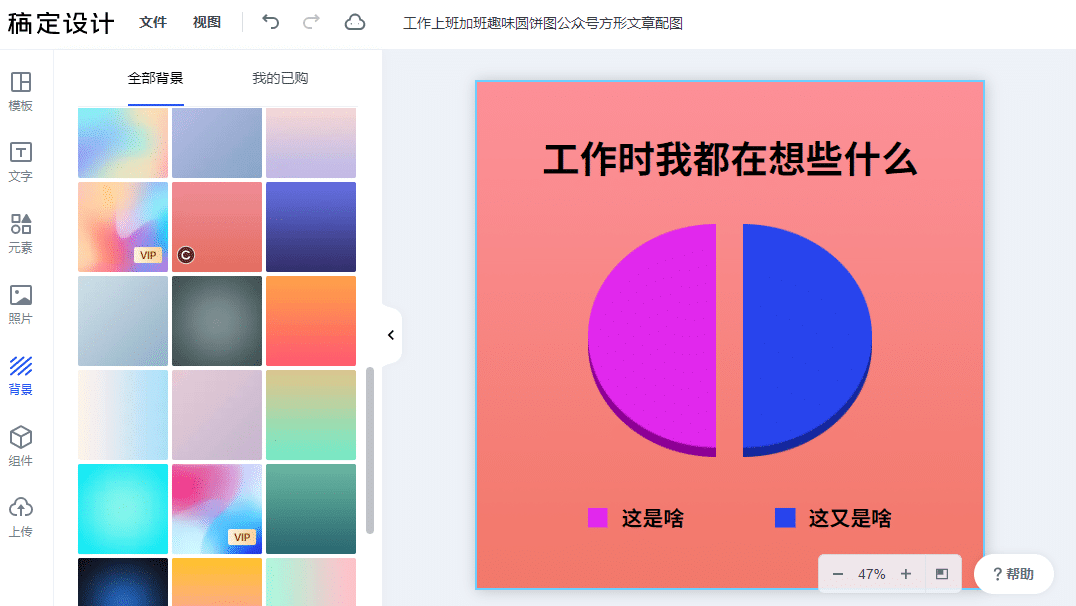Zoom in with the plus icon
The height and width of the screenshot is (606, 1076).
coord(906,574)
